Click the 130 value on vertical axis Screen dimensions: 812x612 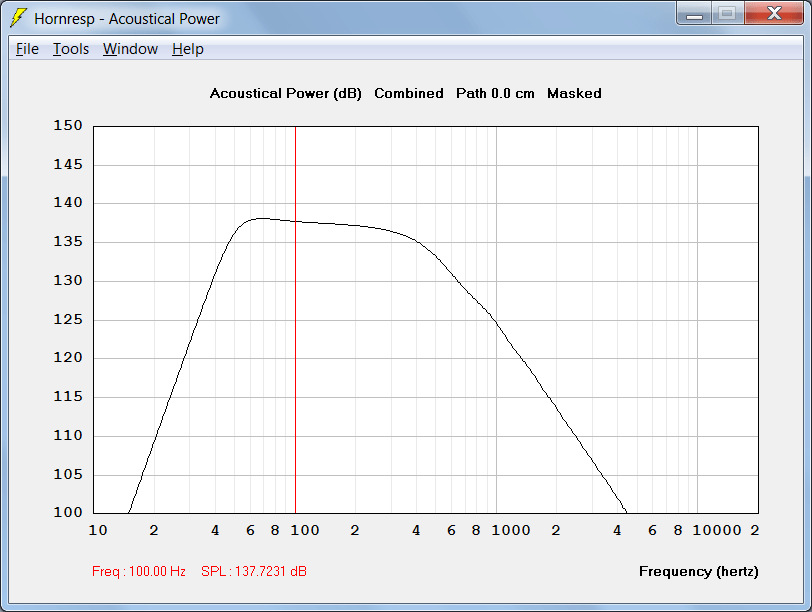click(68, 281)
